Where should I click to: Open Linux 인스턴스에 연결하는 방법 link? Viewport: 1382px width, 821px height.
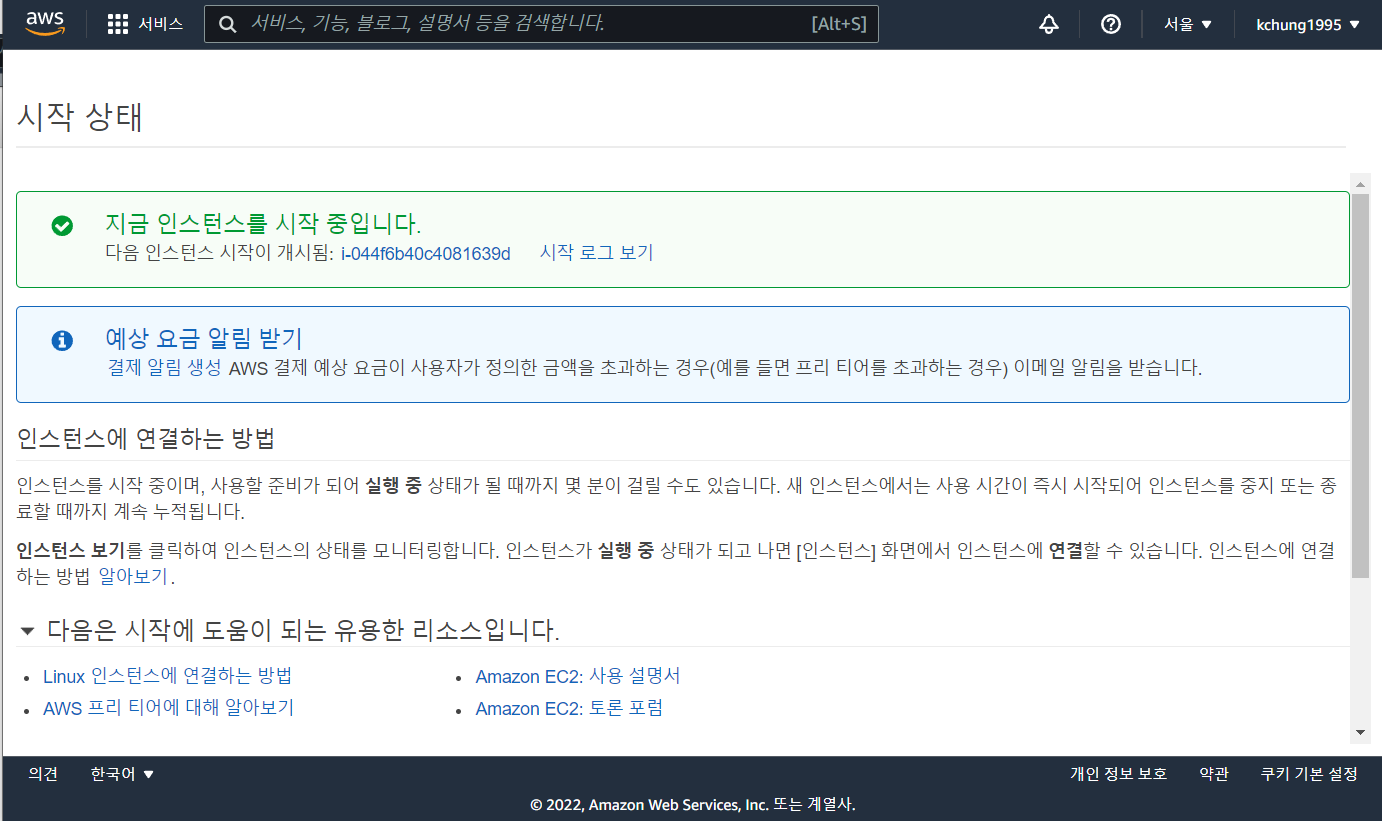point(168,676)
